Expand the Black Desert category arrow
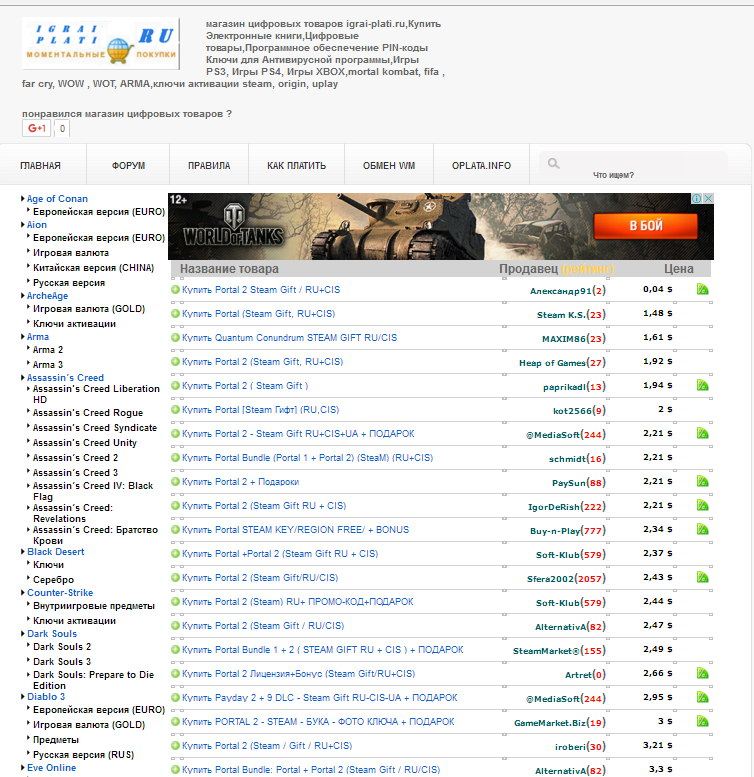This screenshot has width=754, height=777. (x=23, y=552)
